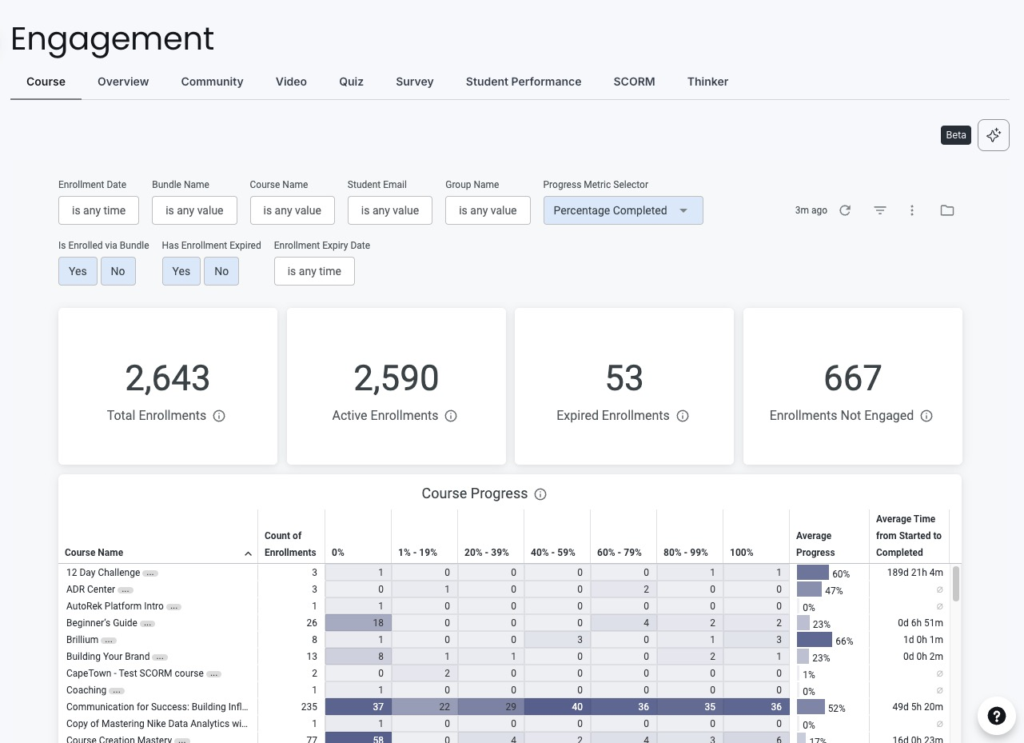Image resolution: width=1024 pixels, height=743 pixels.
Task: Click the Copy of Mastering Nike Data Analytics row
Action: [x=157, y=724]
